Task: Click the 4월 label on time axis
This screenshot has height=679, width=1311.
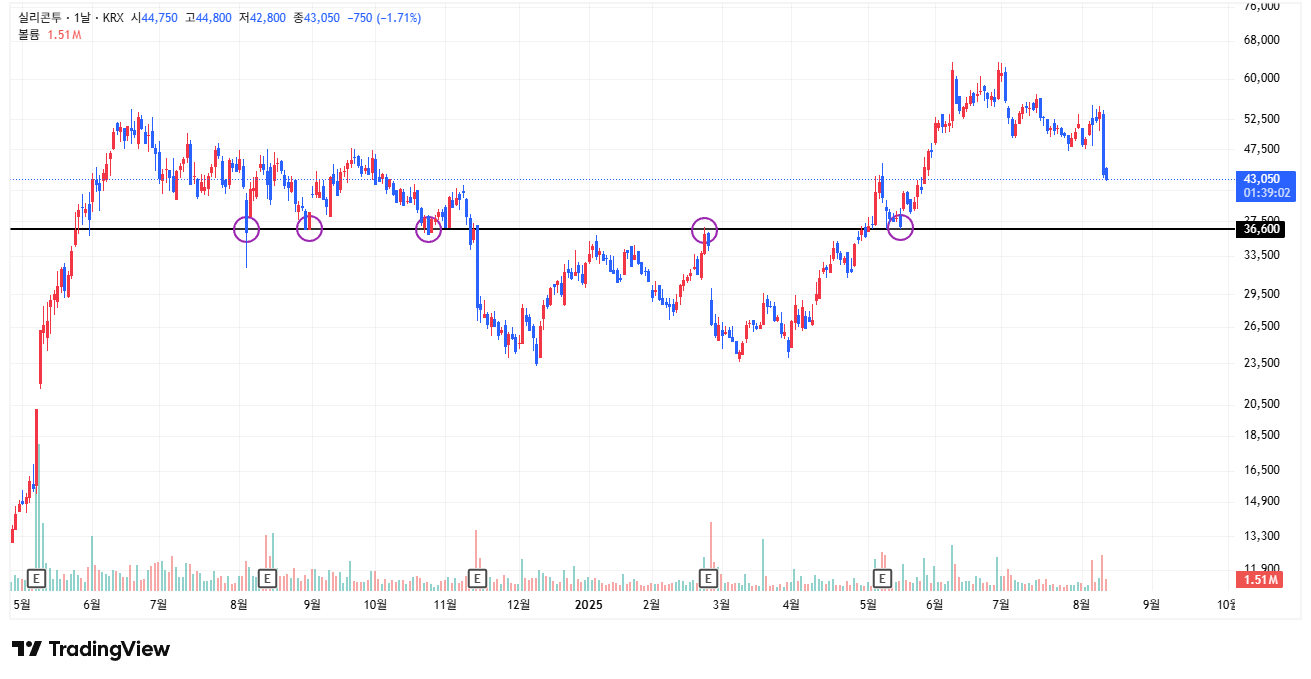Action: 792,605
